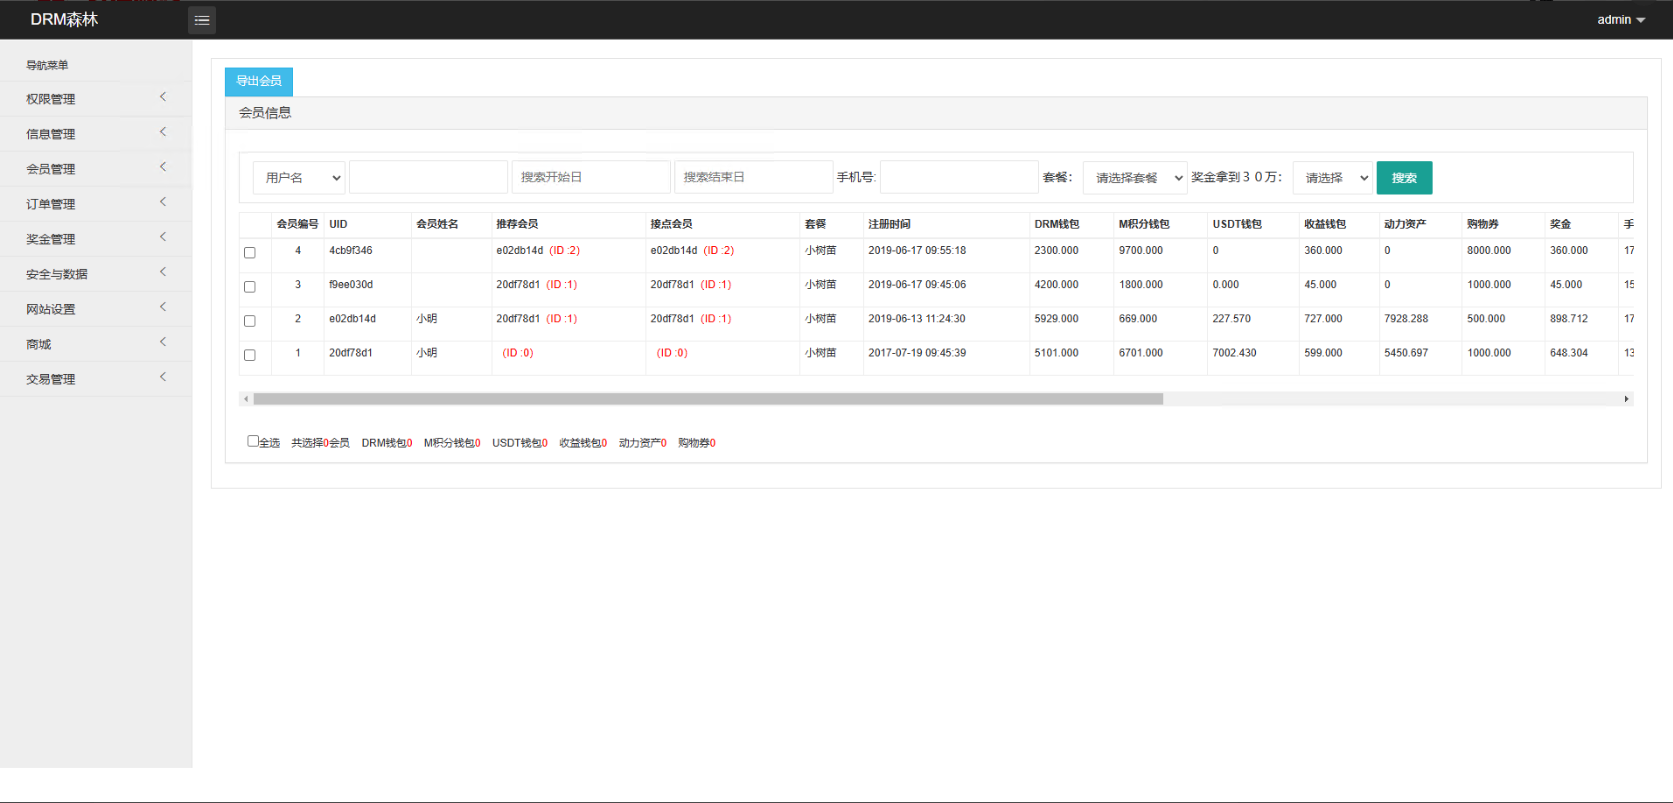Click chevron arrow beside 网站设置

(163, 307)
